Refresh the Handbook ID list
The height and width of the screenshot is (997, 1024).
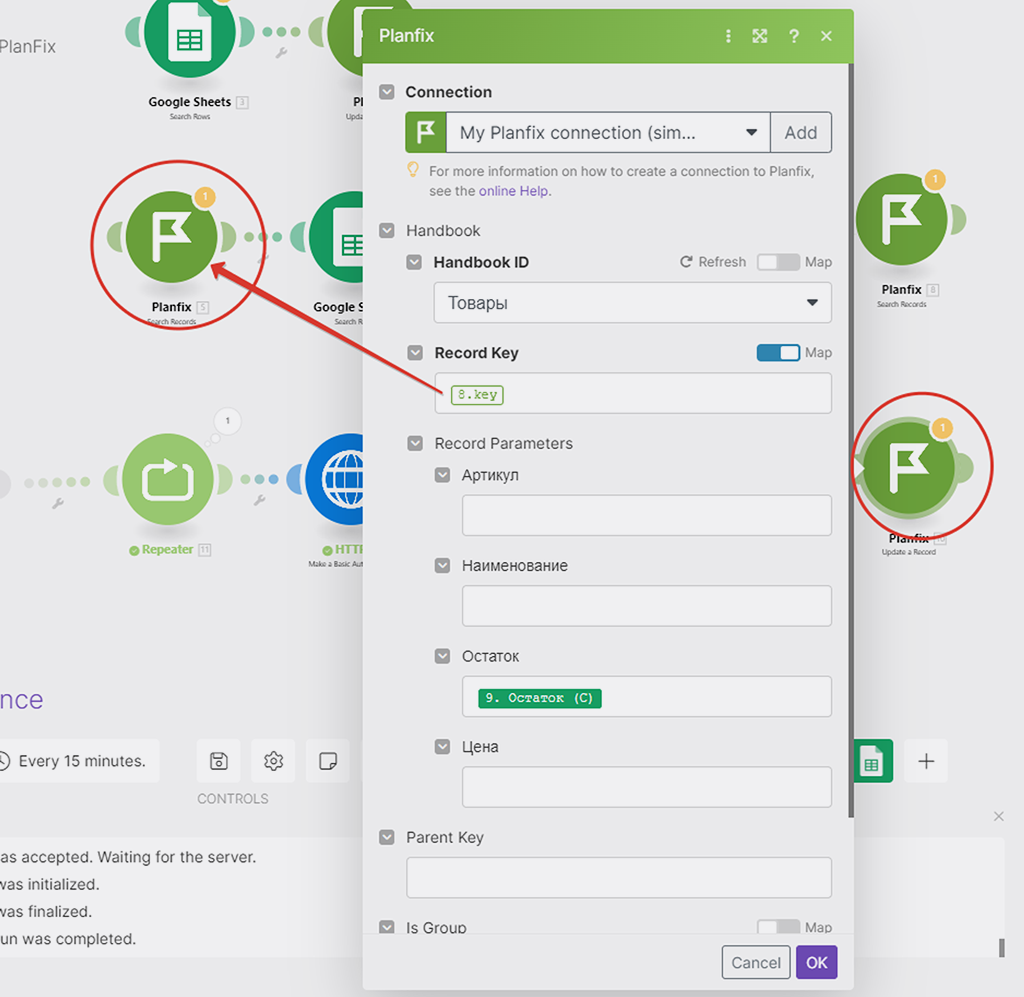click(x=712, y=262)
